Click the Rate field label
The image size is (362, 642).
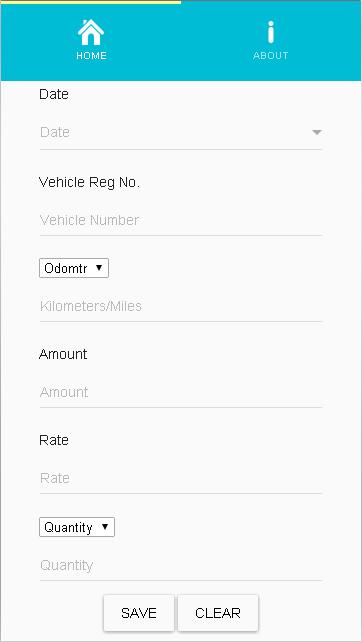click(54, 440)
